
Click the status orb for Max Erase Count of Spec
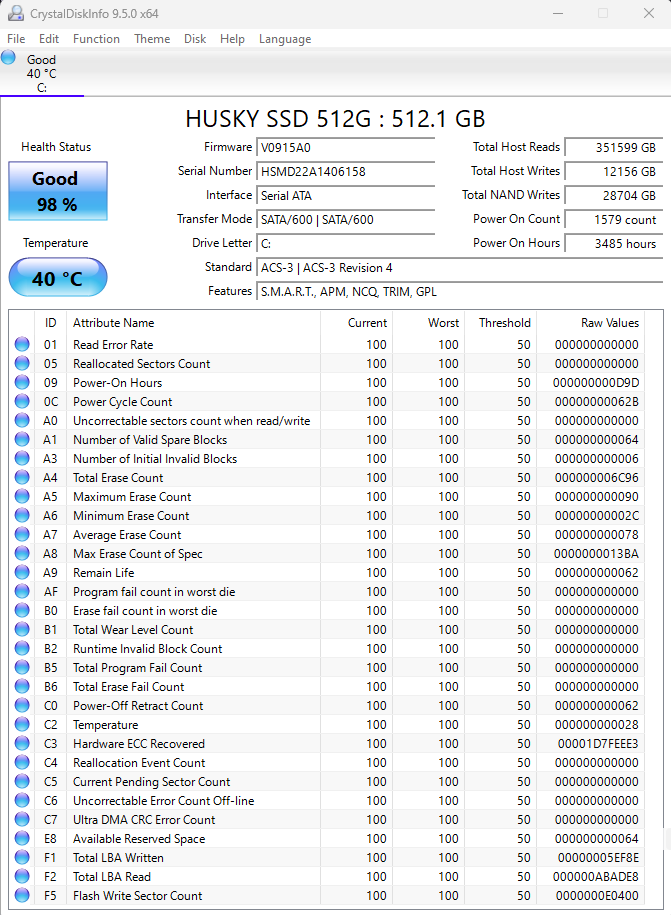pyautogui.click(x=22, y=553)
